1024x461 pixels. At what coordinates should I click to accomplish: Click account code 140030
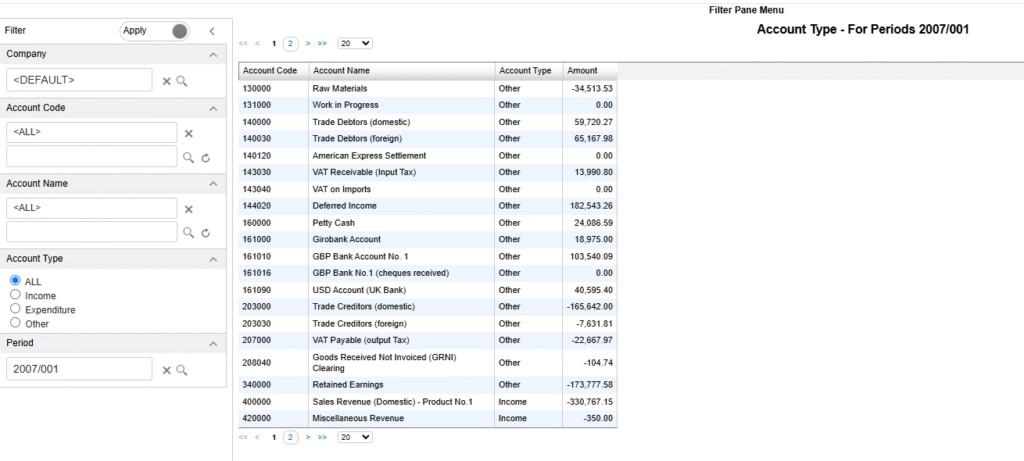click(x=255, y=138)
